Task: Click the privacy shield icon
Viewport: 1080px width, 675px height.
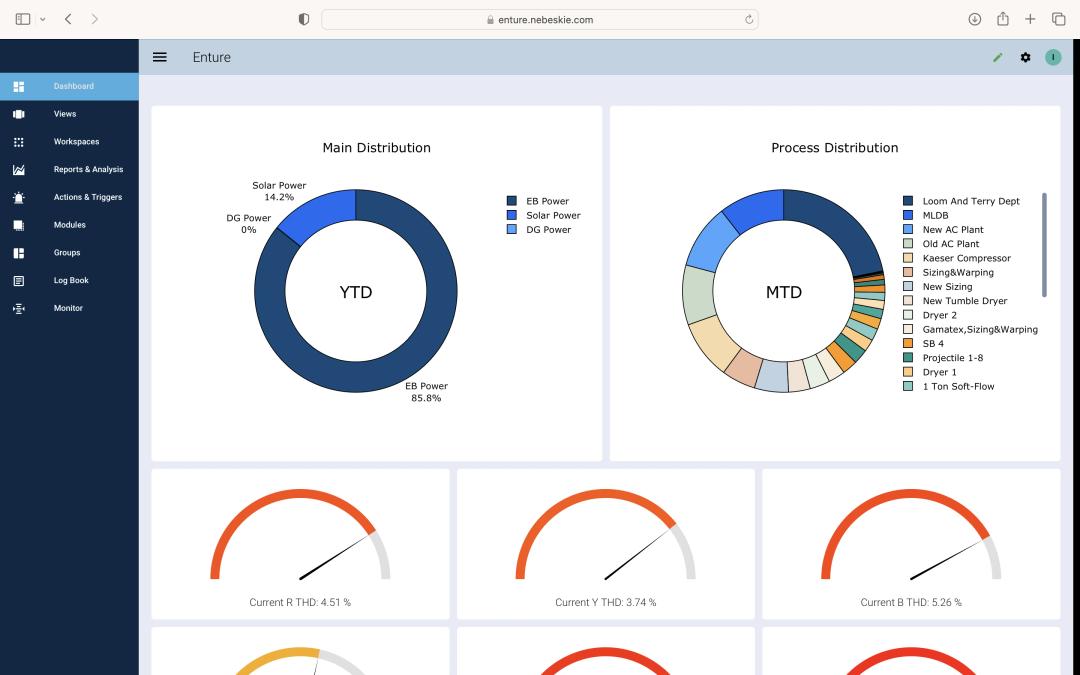Action: 304,19
